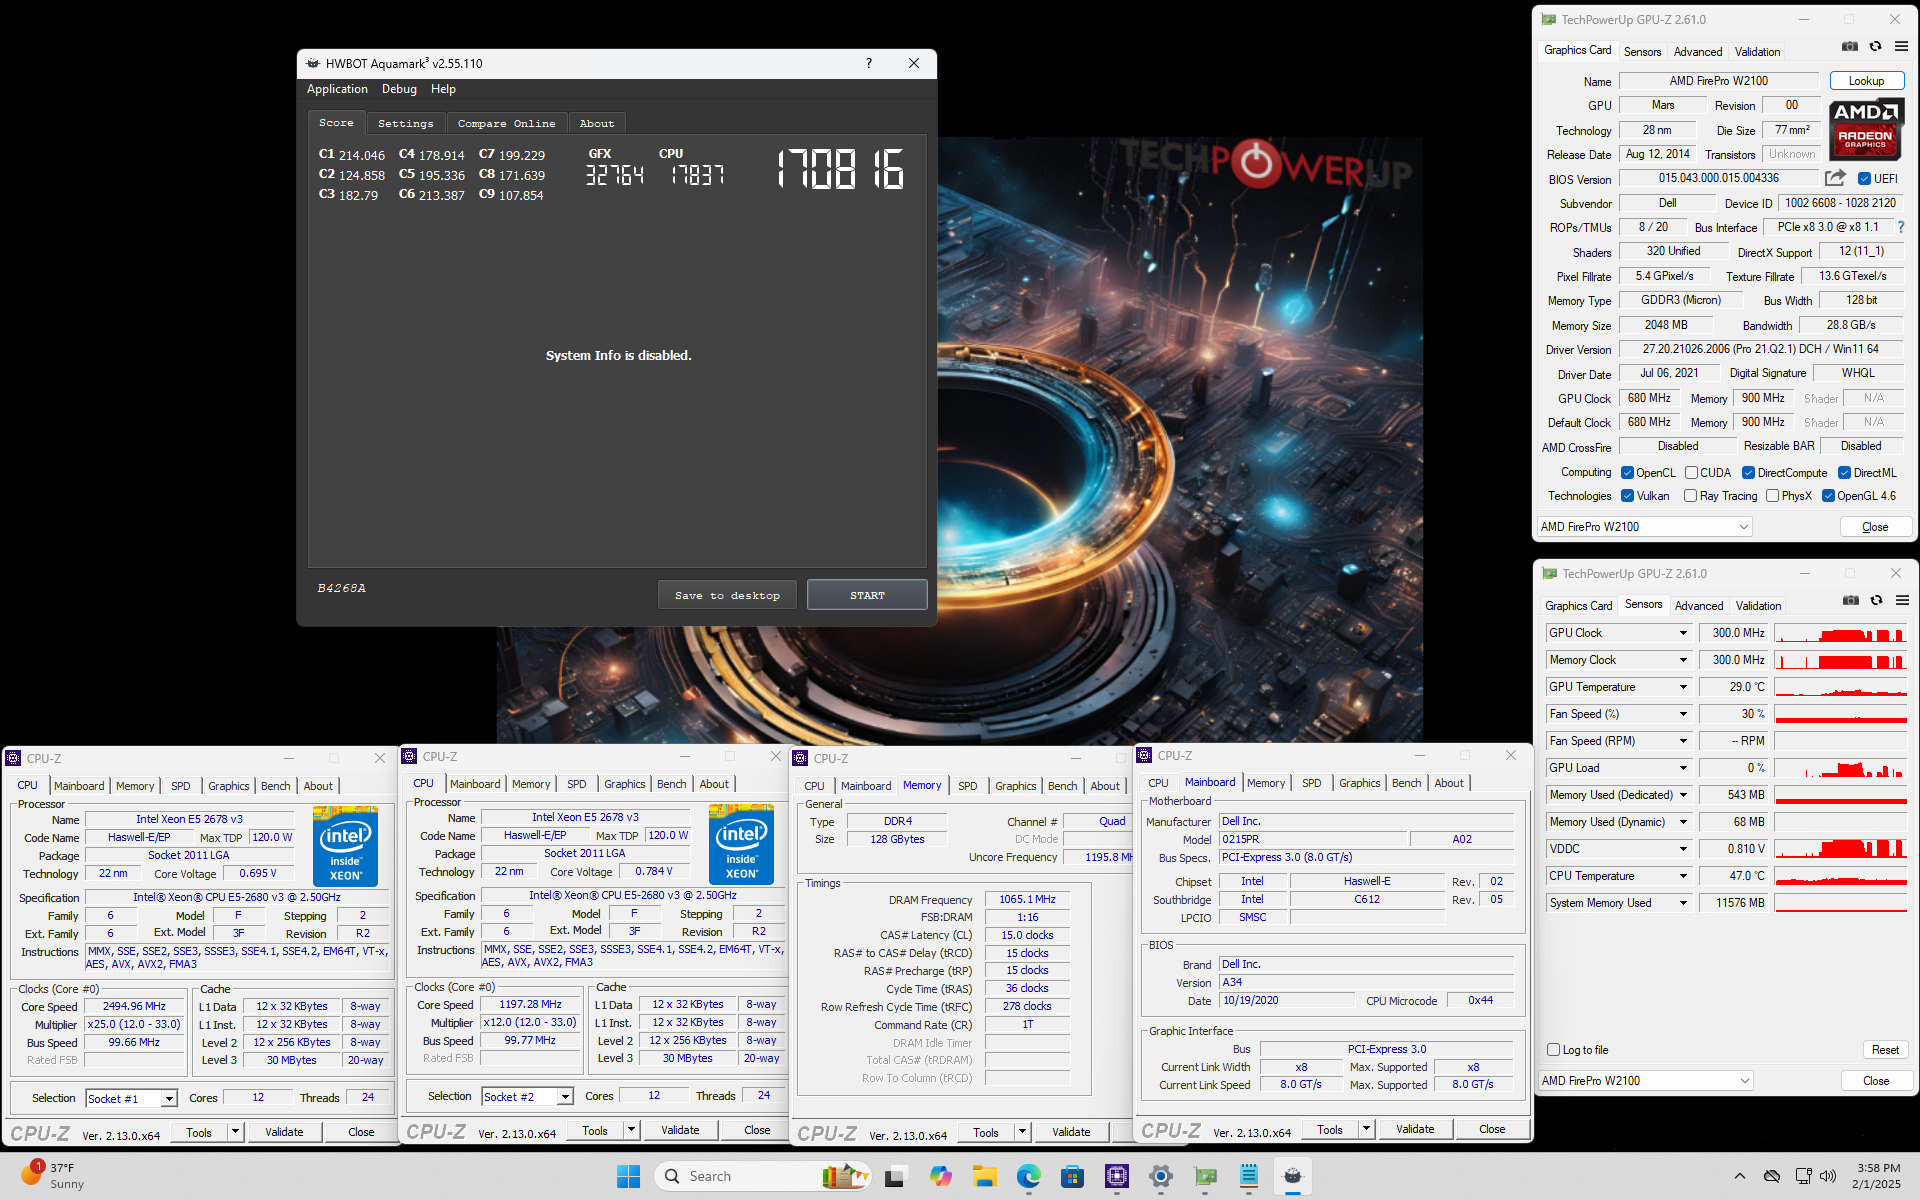The image size is (1920, 1200).
Task: Open hamburger menu in top GPU-Z window
Action: tap(1901, 47)
